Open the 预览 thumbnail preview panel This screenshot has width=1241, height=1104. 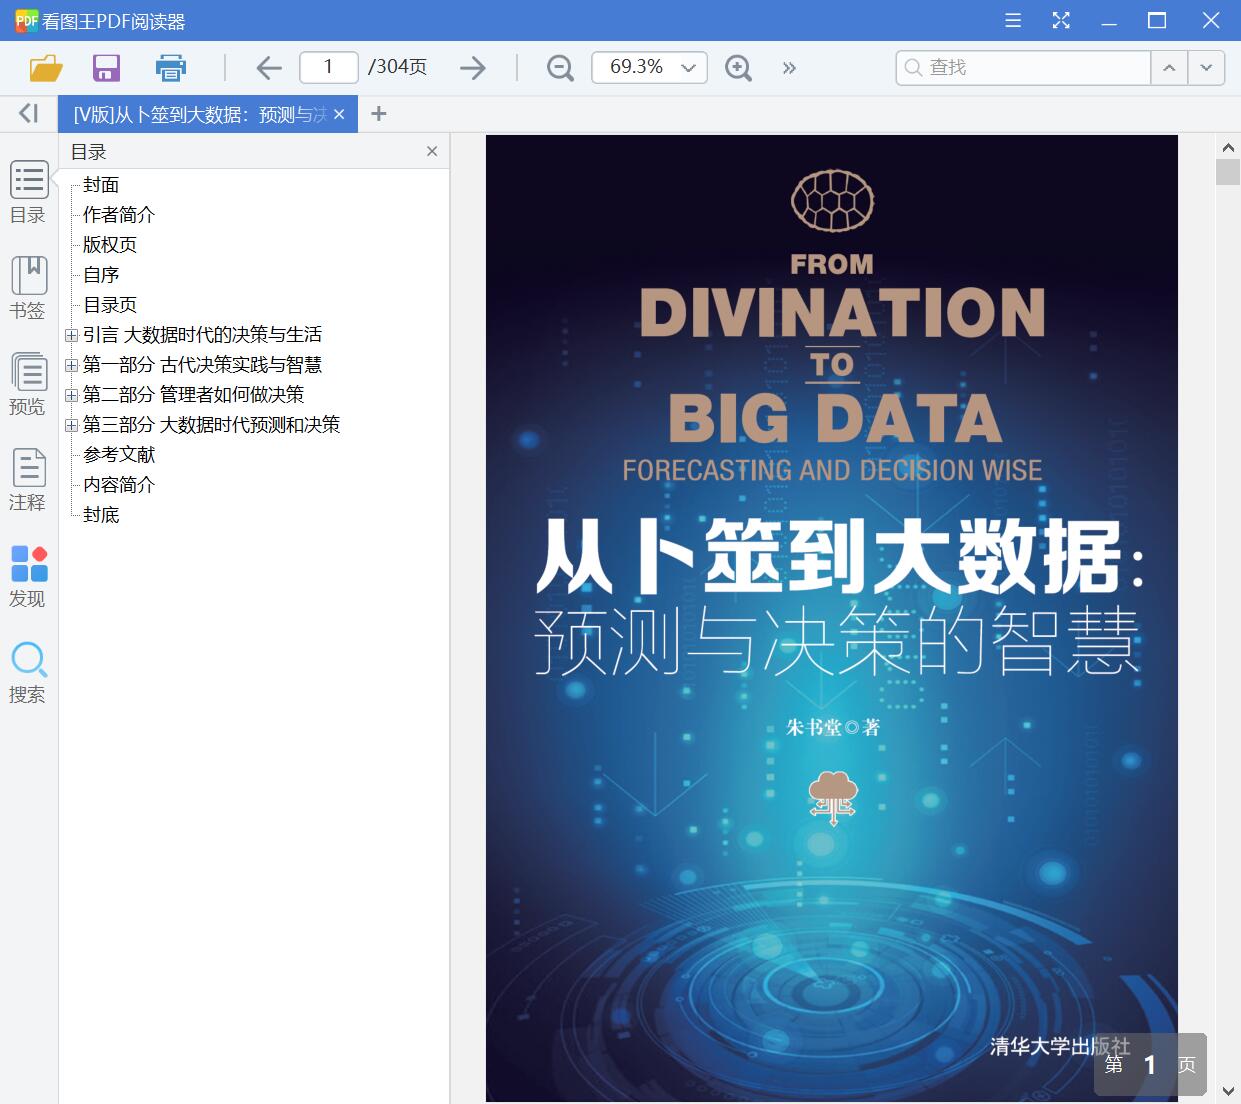[x=29, y=384]
